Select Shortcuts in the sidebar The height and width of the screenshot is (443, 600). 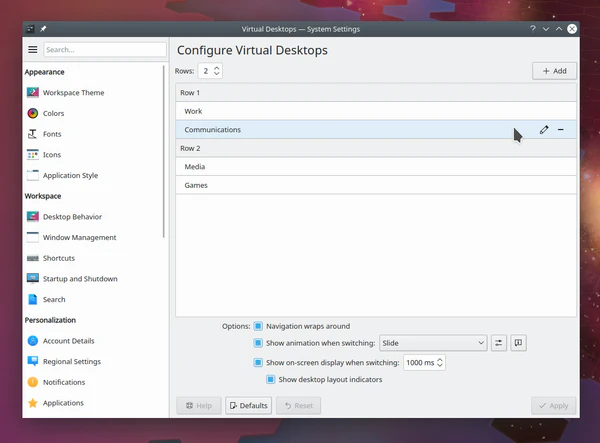tap(59, 258)
